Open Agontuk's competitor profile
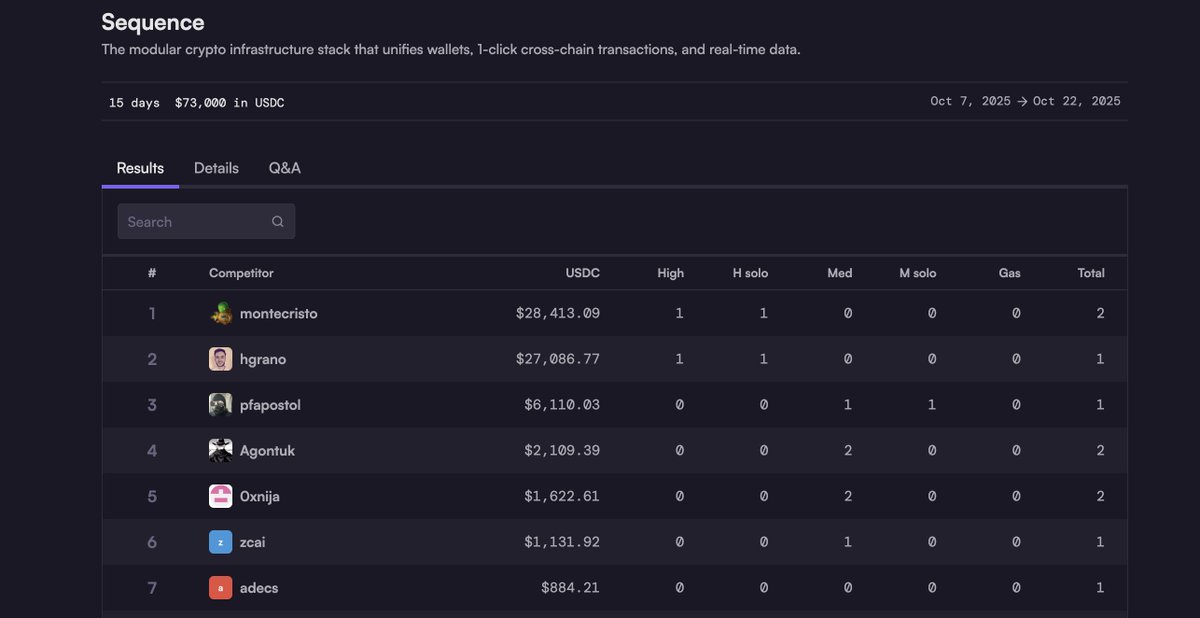Viewport: 1200px width, 618px height. [267, 451]
